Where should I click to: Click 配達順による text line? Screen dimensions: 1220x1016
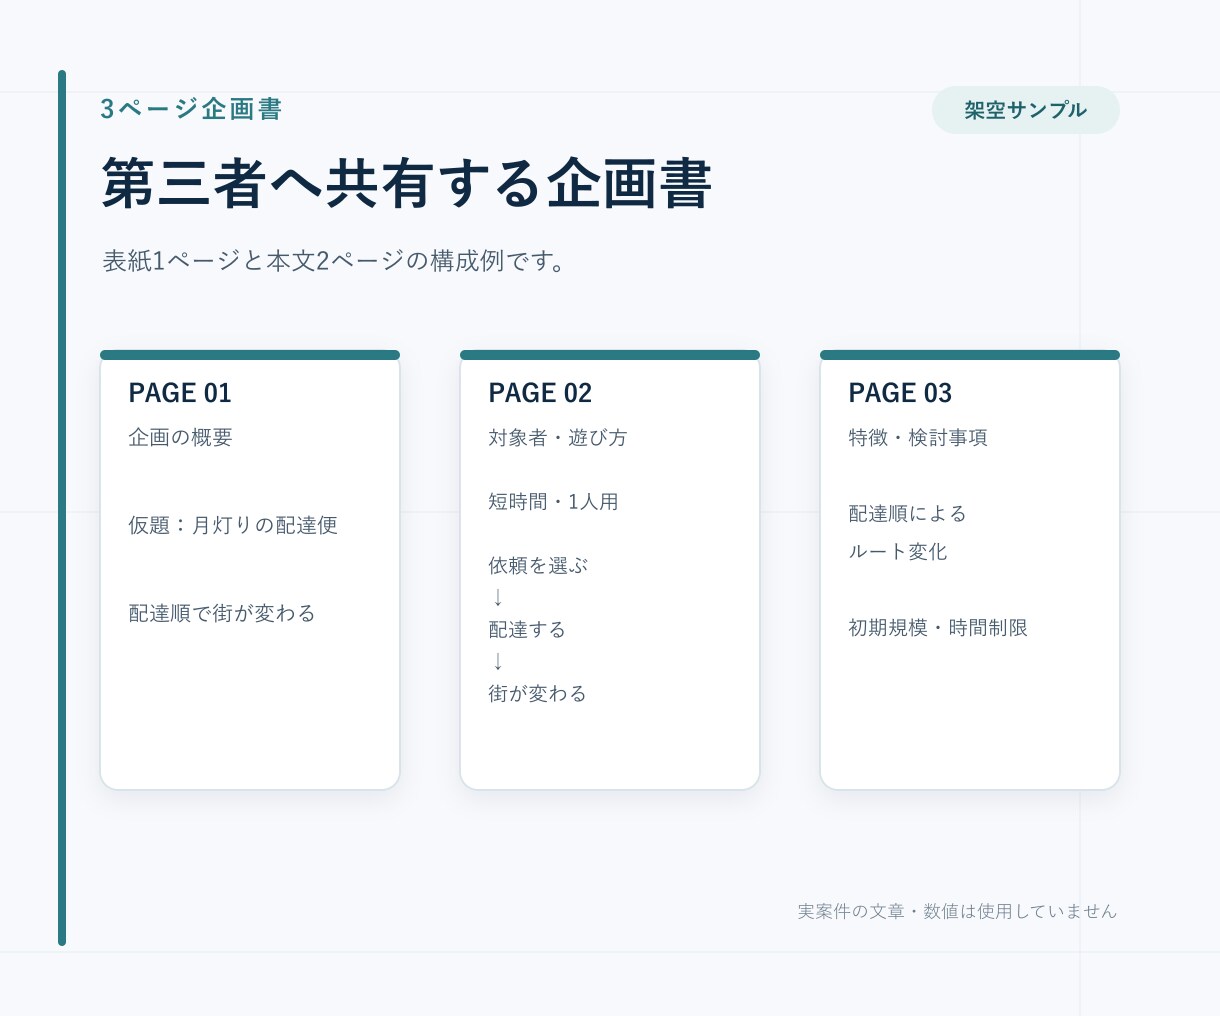[x=907, y=514]
